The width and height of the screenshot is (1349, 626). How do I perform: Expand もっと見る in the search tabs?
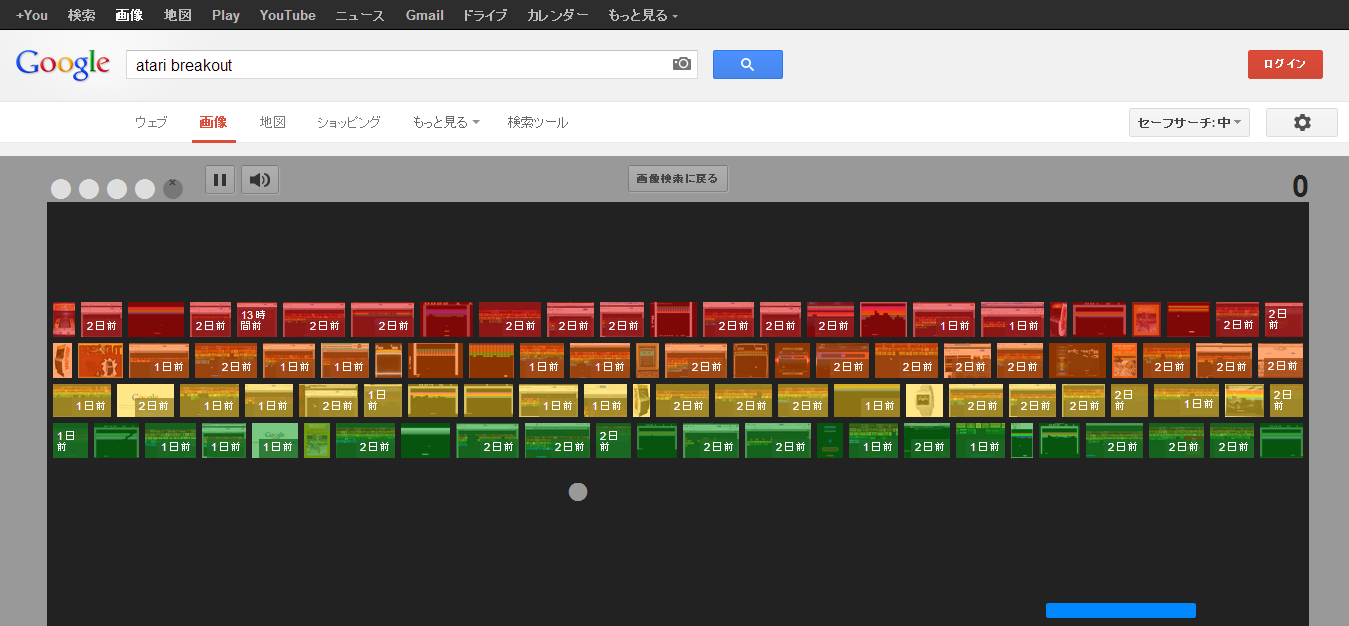point(445,122)
